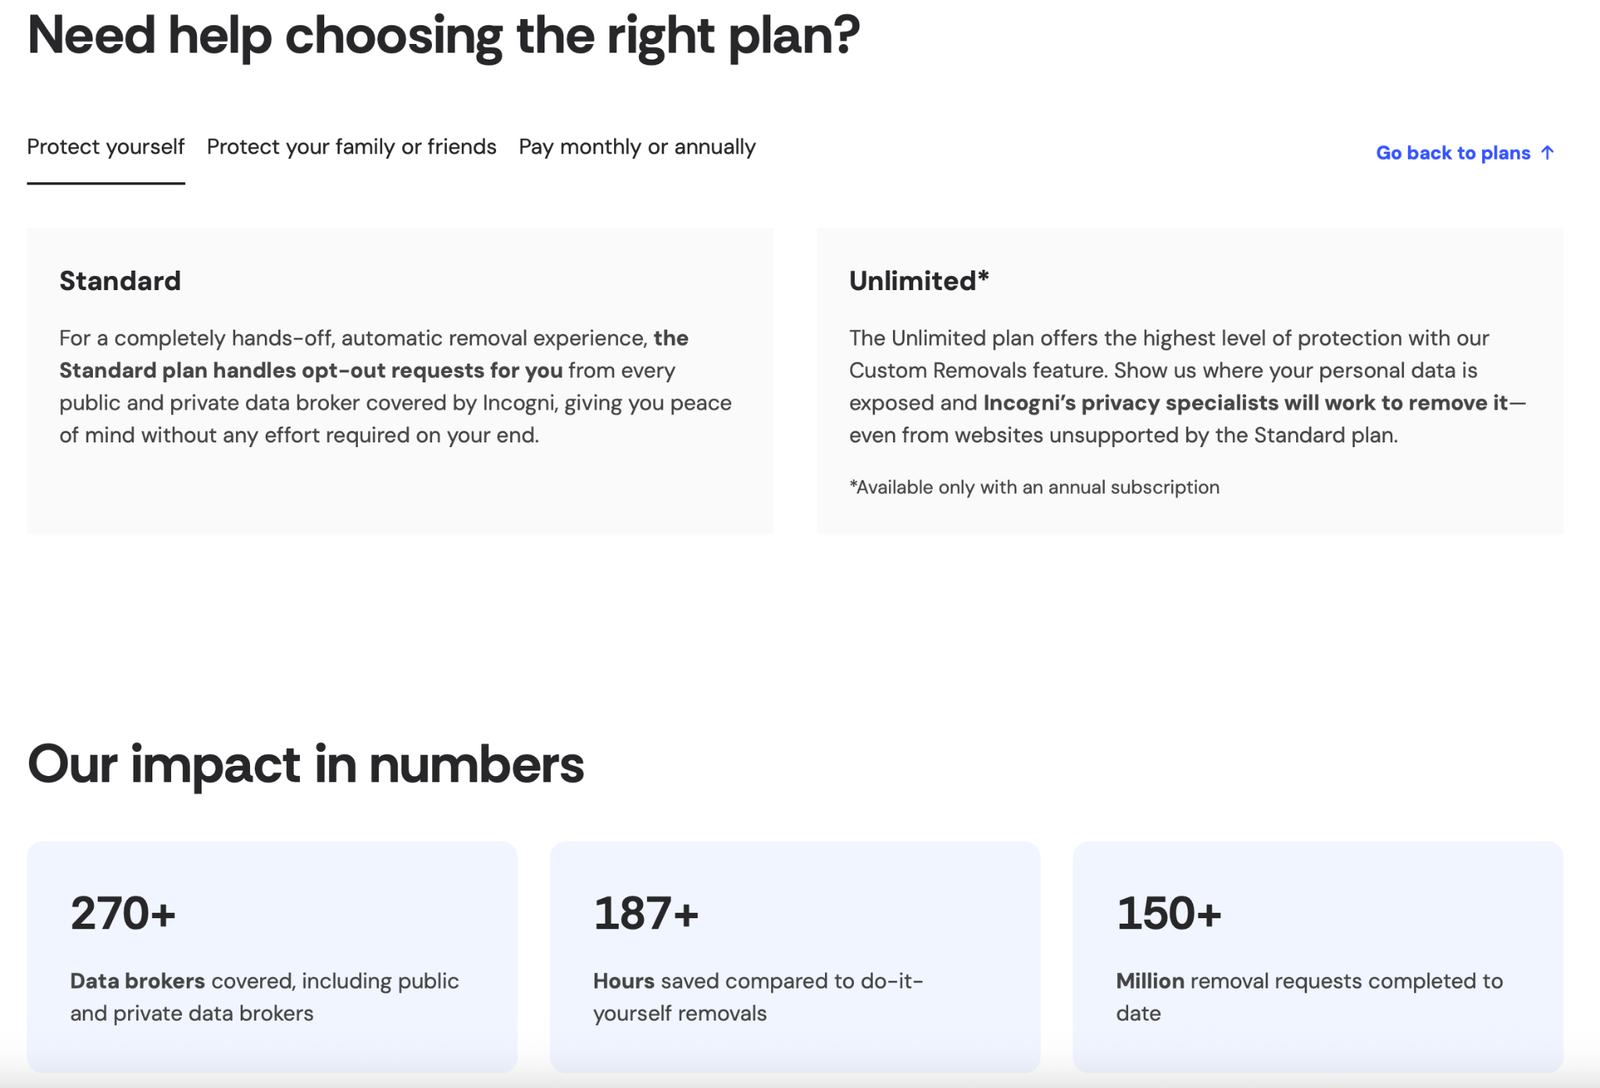
Task: Click the Standard plan description paragraph
Action: (395, 403)
